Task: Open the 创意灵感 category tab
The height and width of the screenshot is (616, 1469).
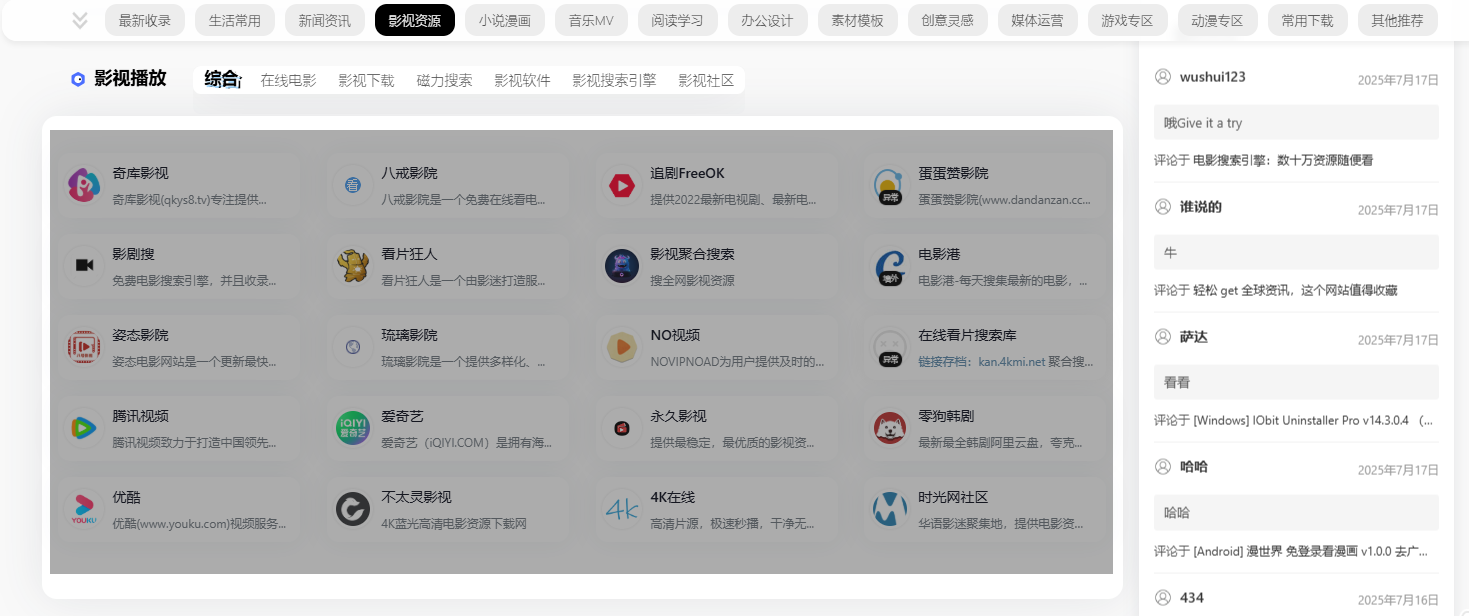Action: [948, 20]
